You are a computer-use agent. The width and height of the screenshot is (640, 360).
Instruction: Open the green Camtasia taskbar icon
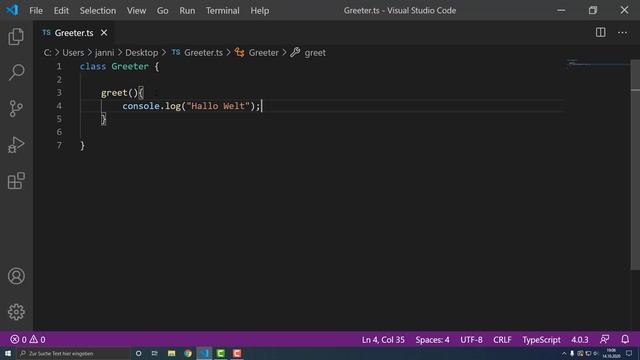[x=220, y=353]
